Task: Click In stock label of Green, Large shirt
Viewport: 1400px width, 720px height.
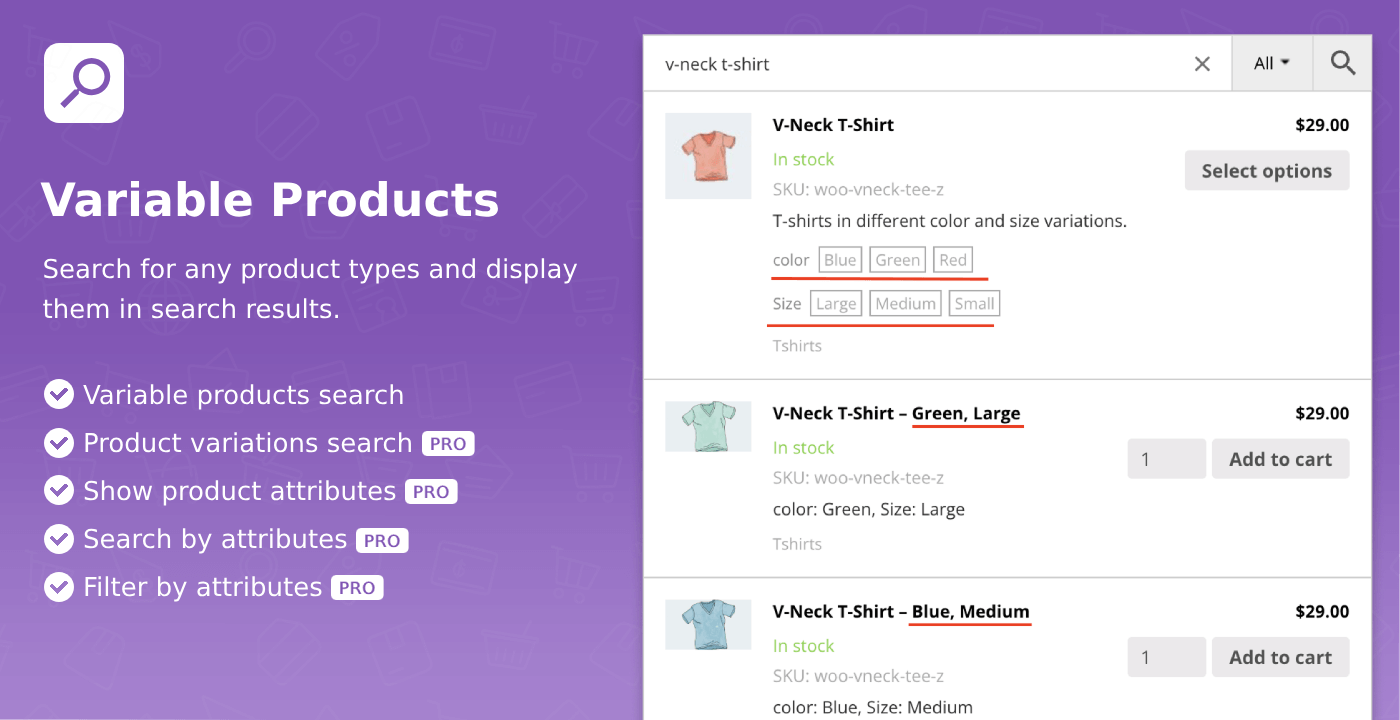Action: point(803,447)
